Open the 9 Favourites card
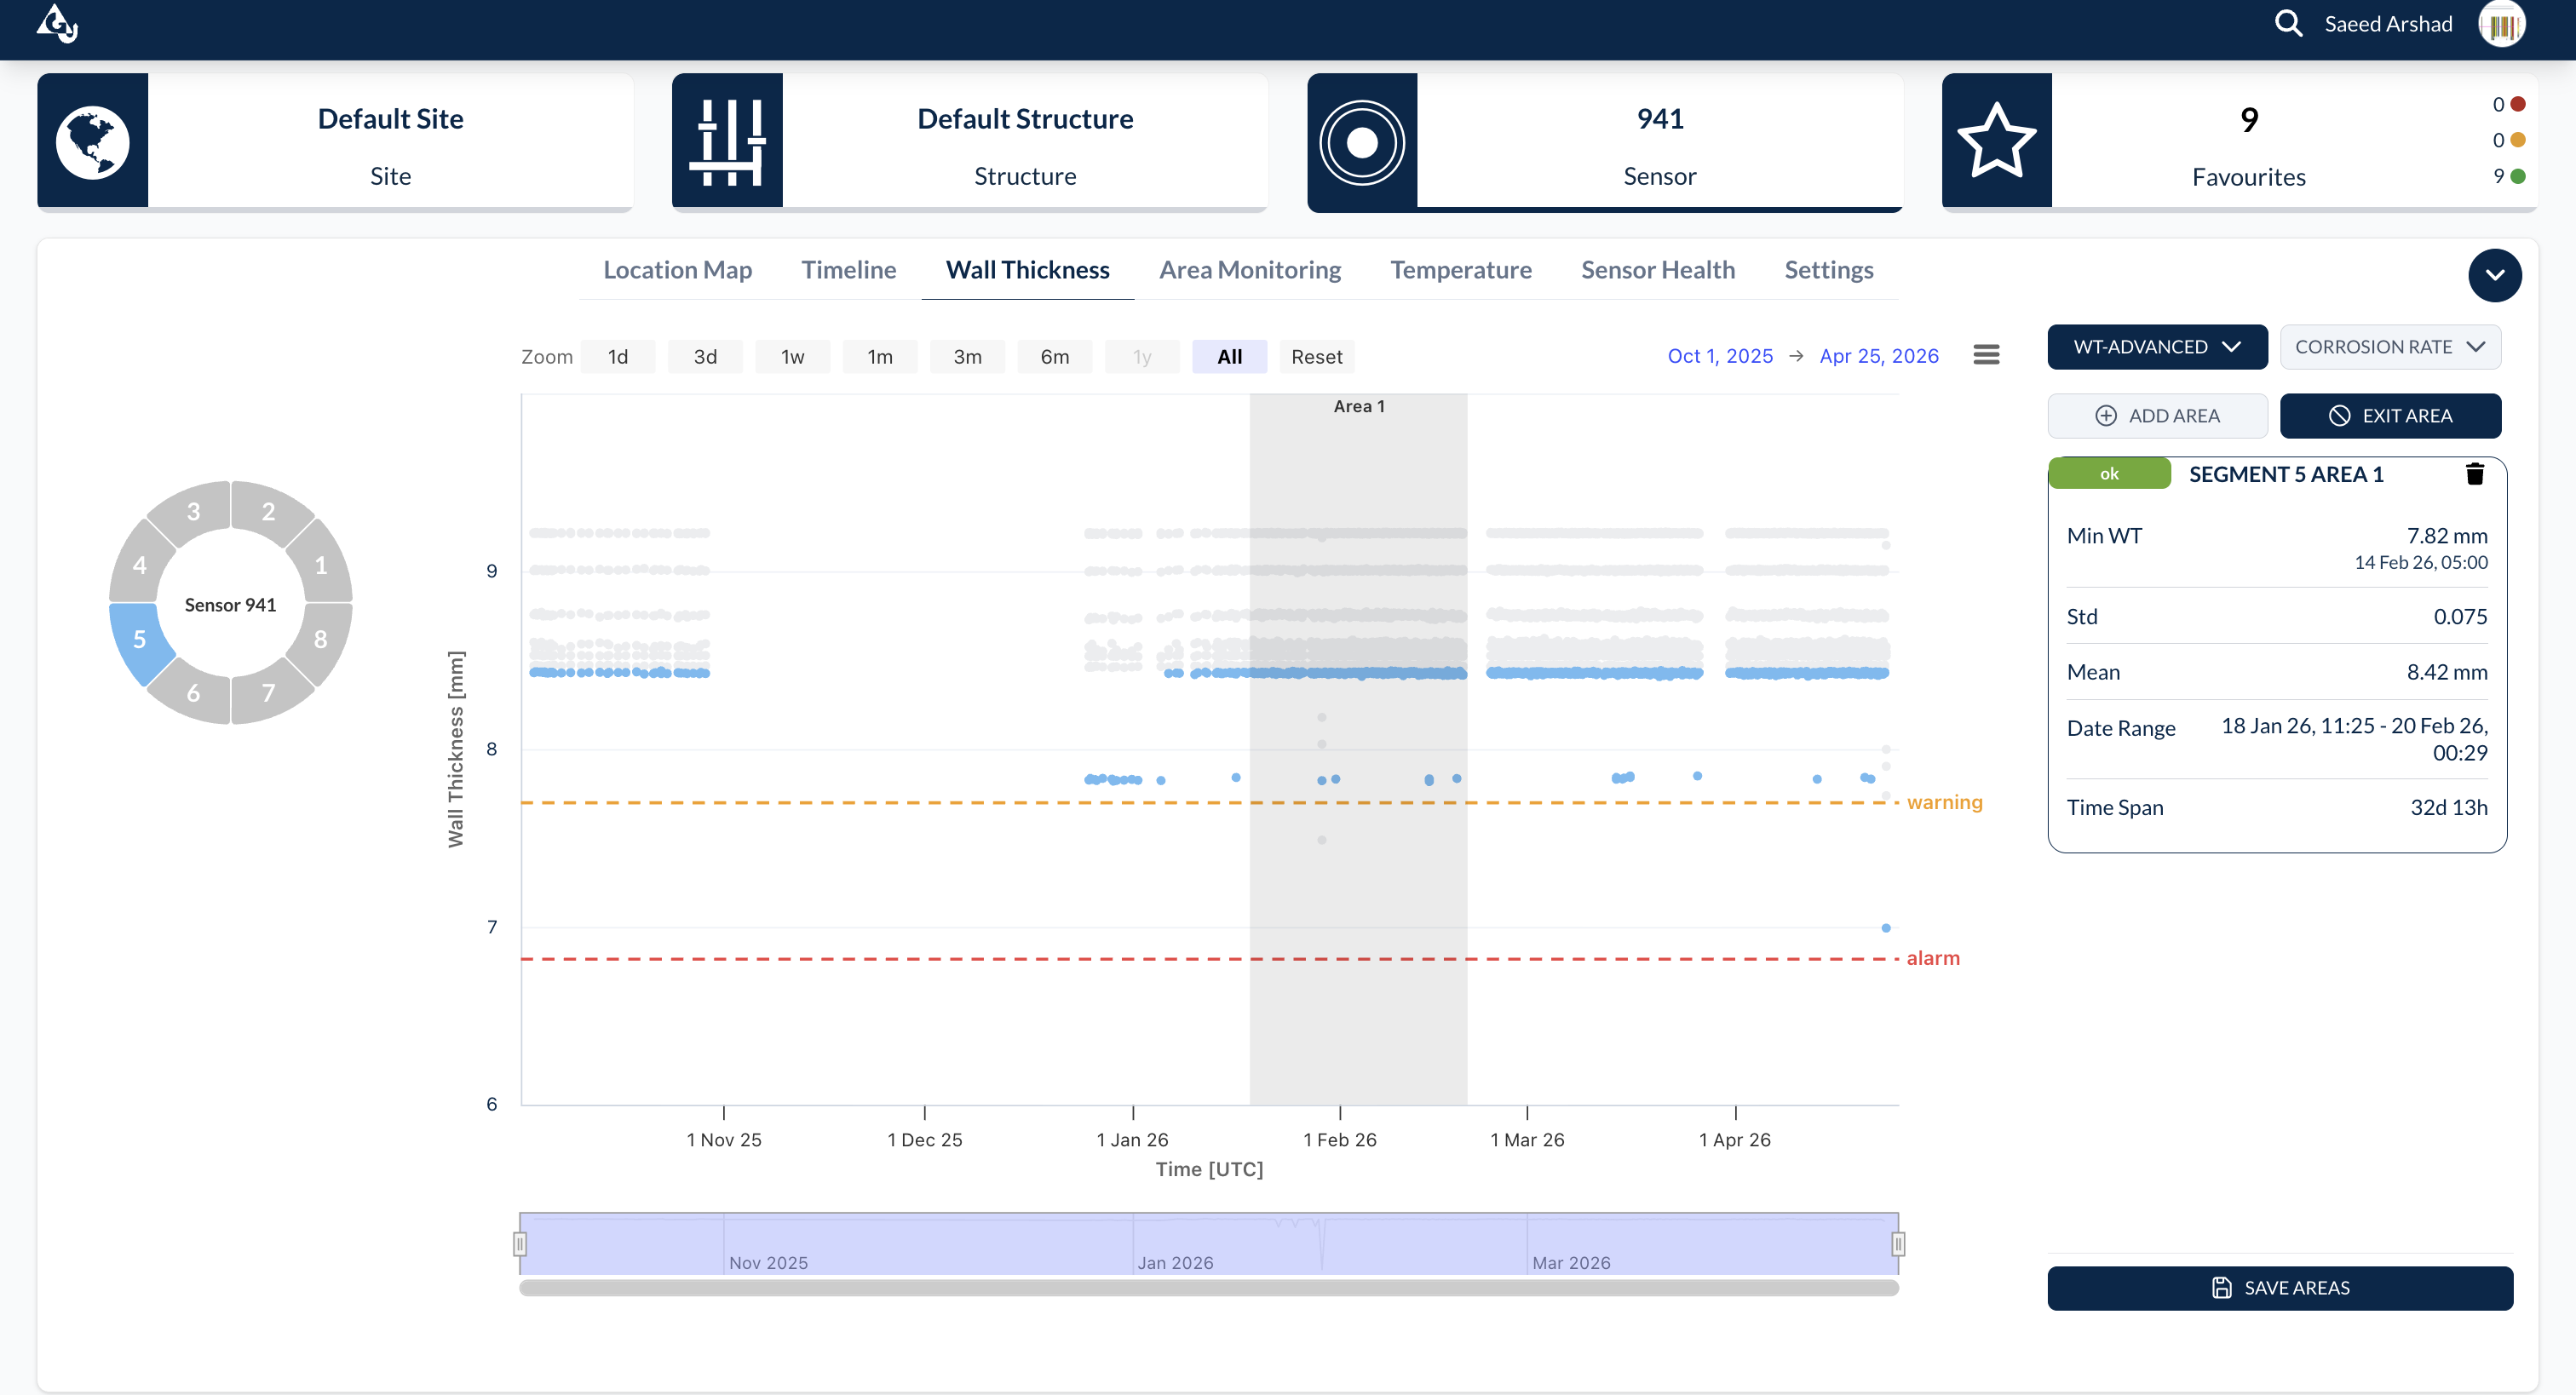 pyautogui.click(x=2239, y=141)
